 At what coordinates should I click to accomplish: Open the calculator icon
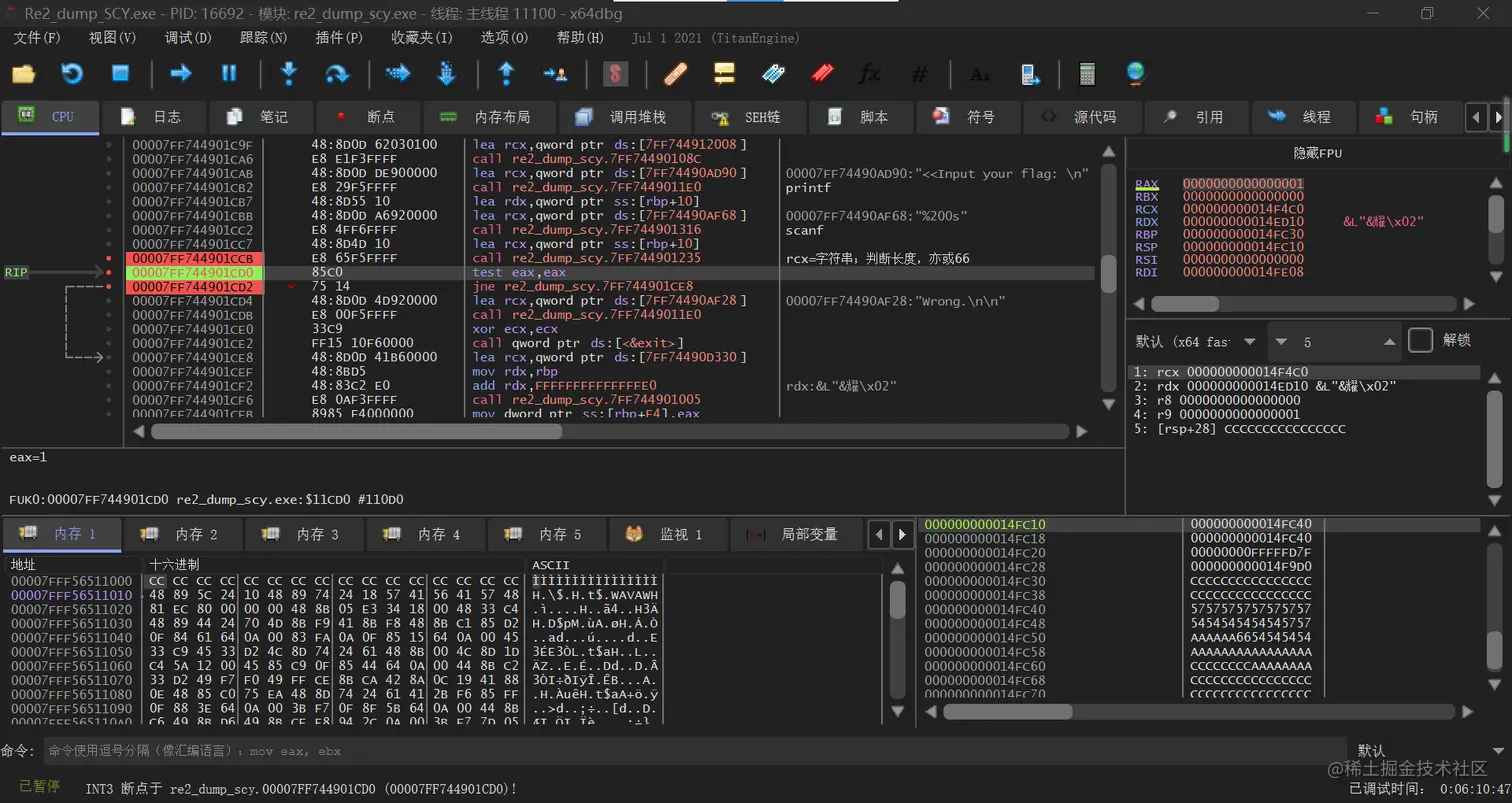click(x=1088, y=74)
